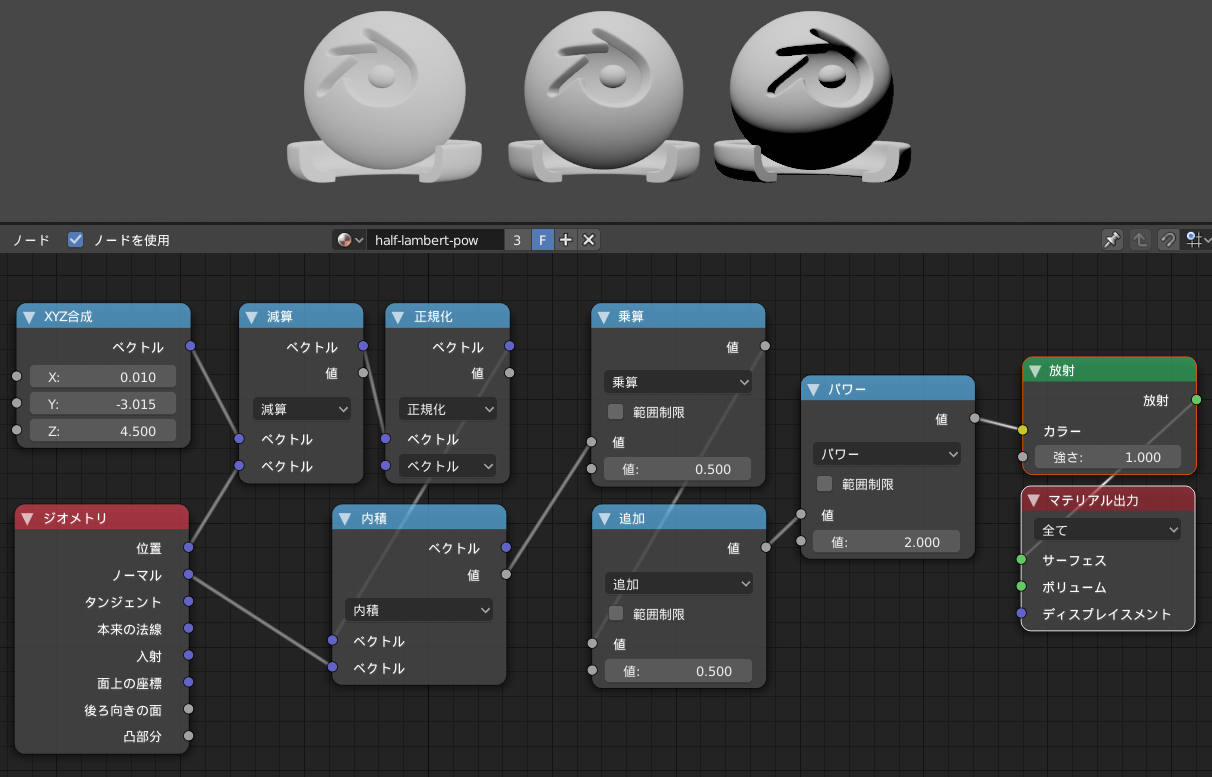Open 全て target dropdown in マテリアル出力
This screenshot has width=1212, height=777.
pyautogui.click(x=1108, y=530)
